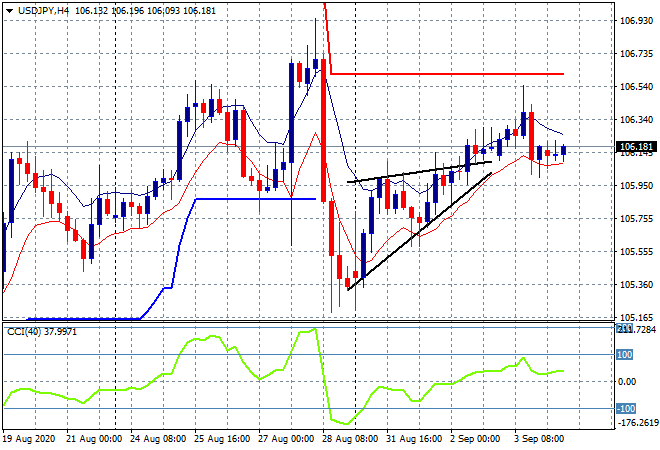Viewport: 660px width, 450px height.
Task: Click the CCI 0.00 level label
Action: 627,382
